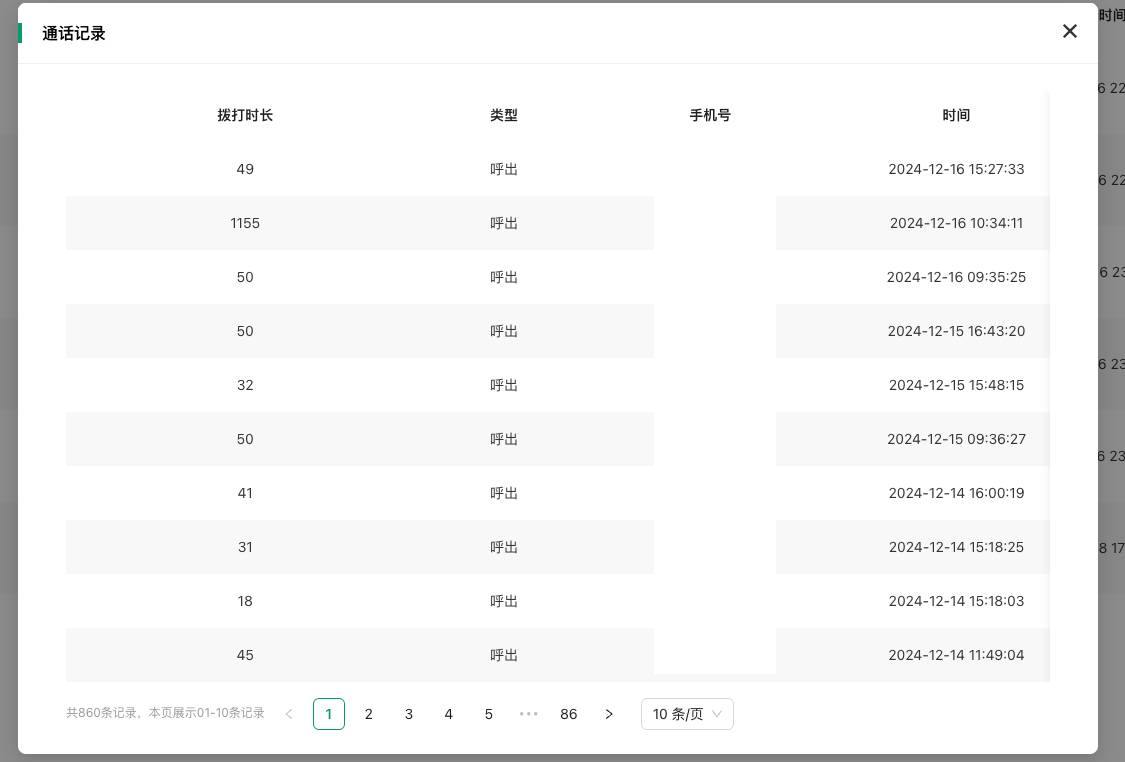
Task: Click the 共860条记录 summary text
Action: tap(165, 713)
